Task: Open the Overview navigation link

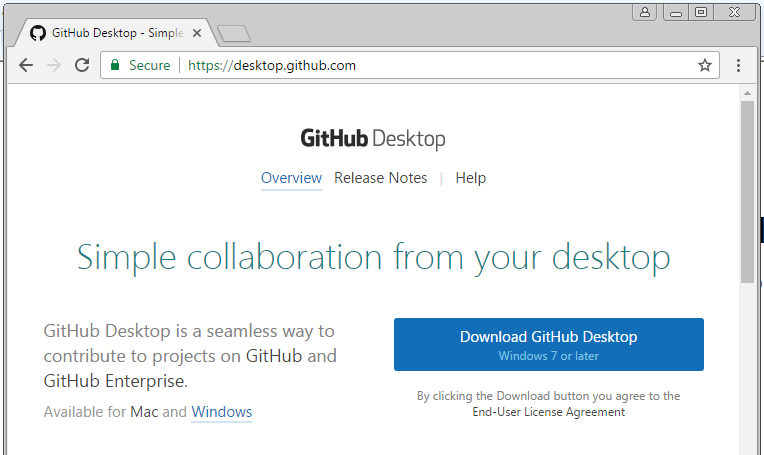Action: [291, 178]
